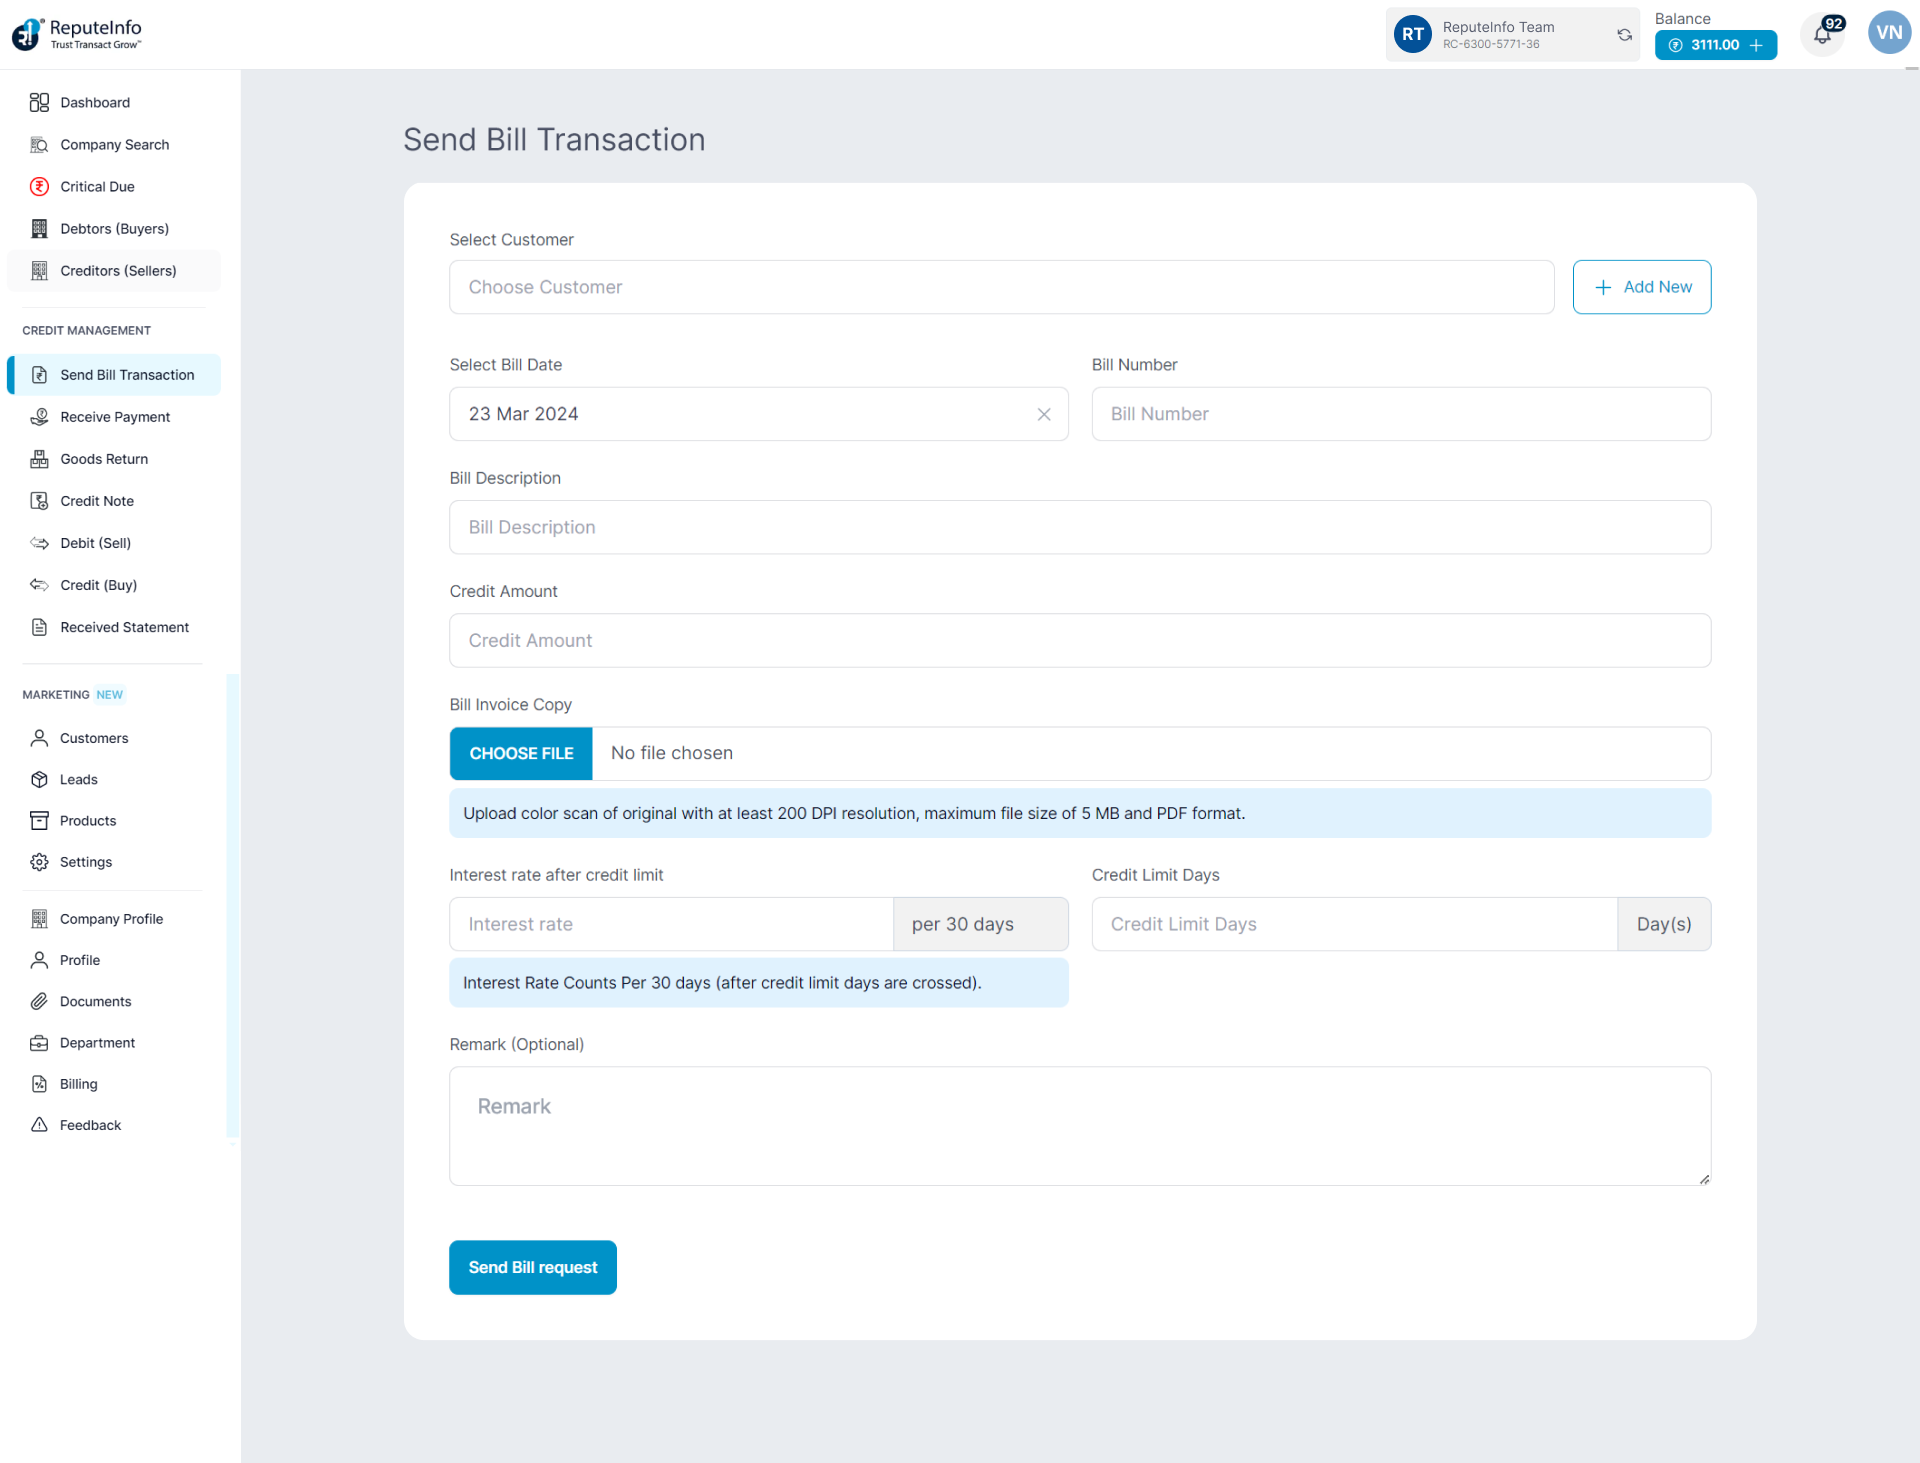Click the Goods Return icon

39,459
